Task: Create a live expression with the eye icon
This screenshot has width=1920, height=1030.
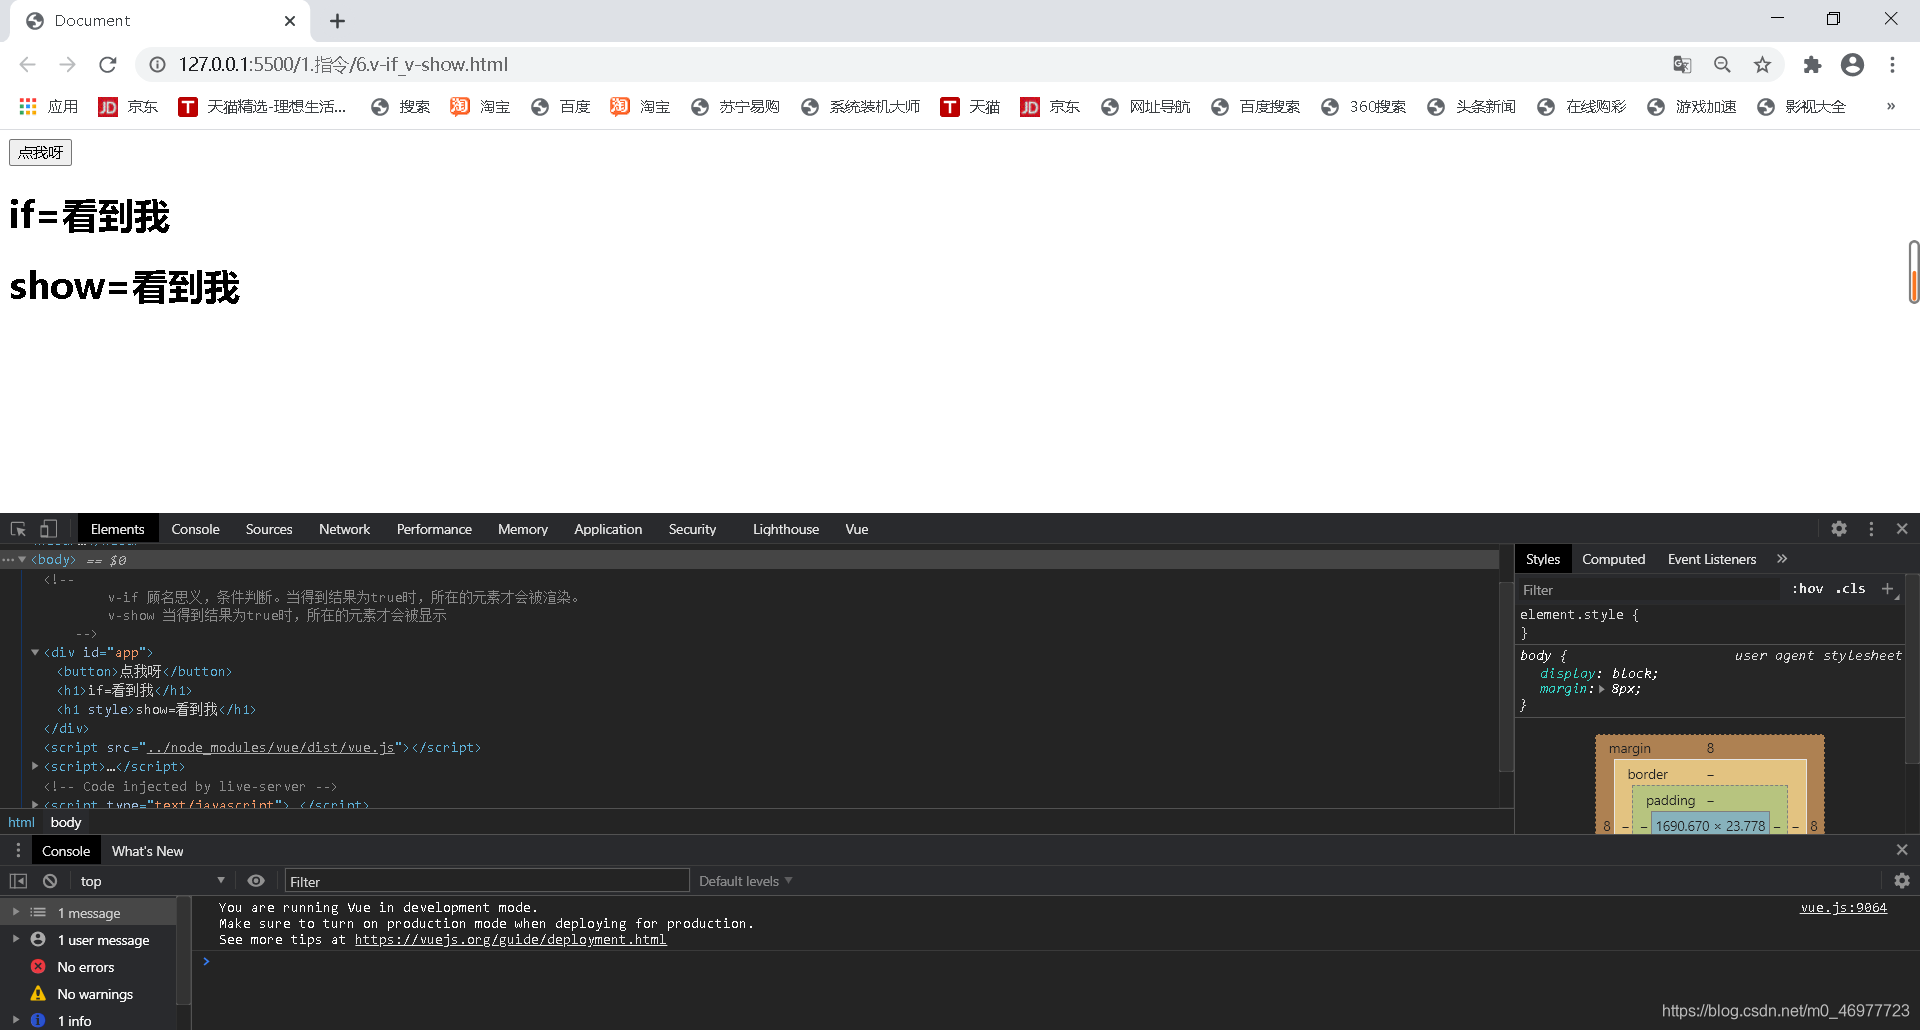Action: (256, 881)
